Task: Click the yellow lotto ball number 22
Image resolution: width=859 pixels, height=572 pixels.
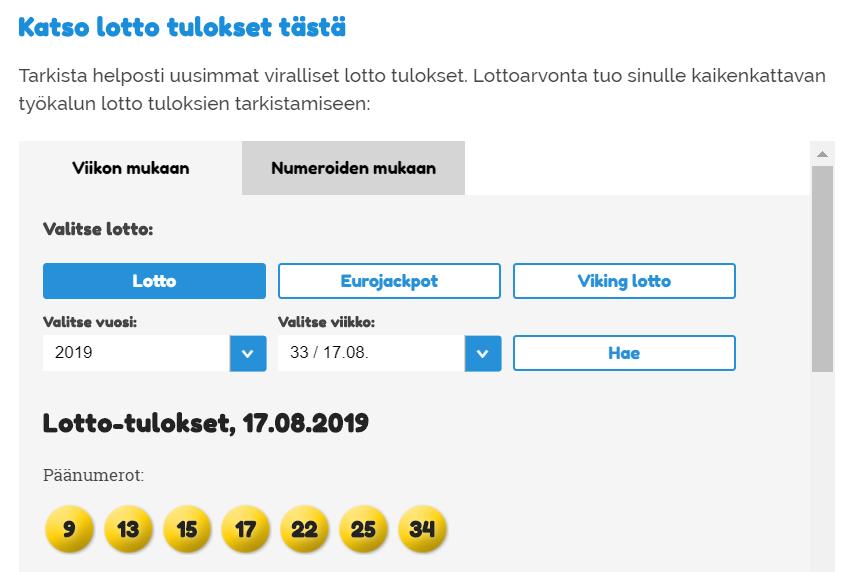Action: [x=305, y=529]
